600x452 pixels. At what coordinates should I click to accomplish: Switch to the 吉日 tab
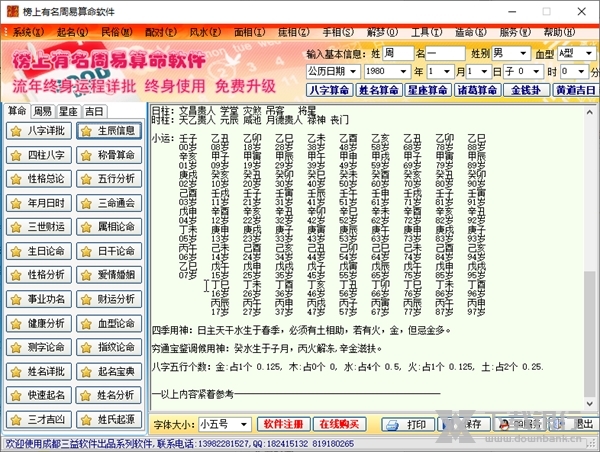point(94,111)
